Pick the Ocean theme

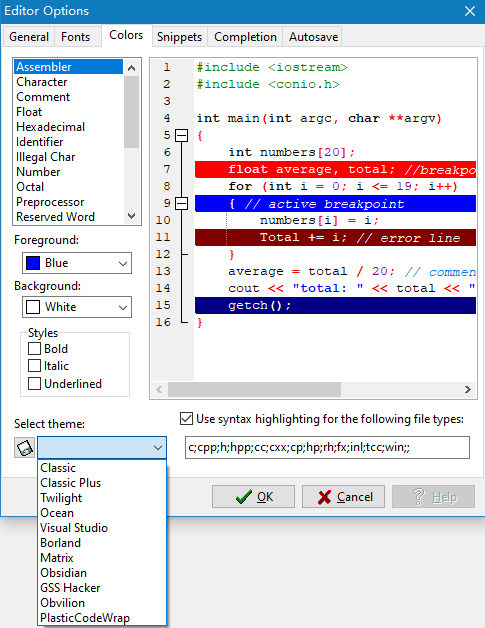102,513
